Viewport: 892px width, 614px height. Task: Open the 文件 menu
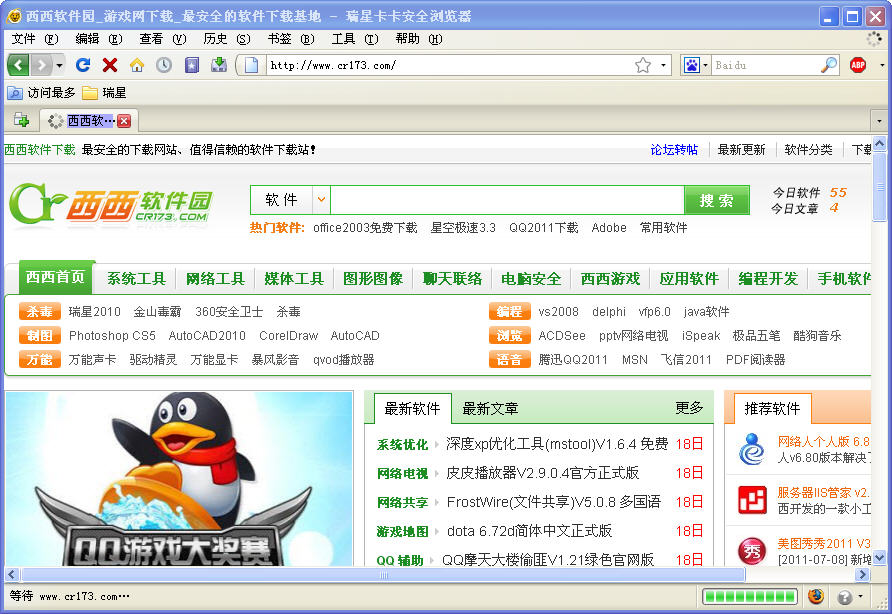click(35, 39)
